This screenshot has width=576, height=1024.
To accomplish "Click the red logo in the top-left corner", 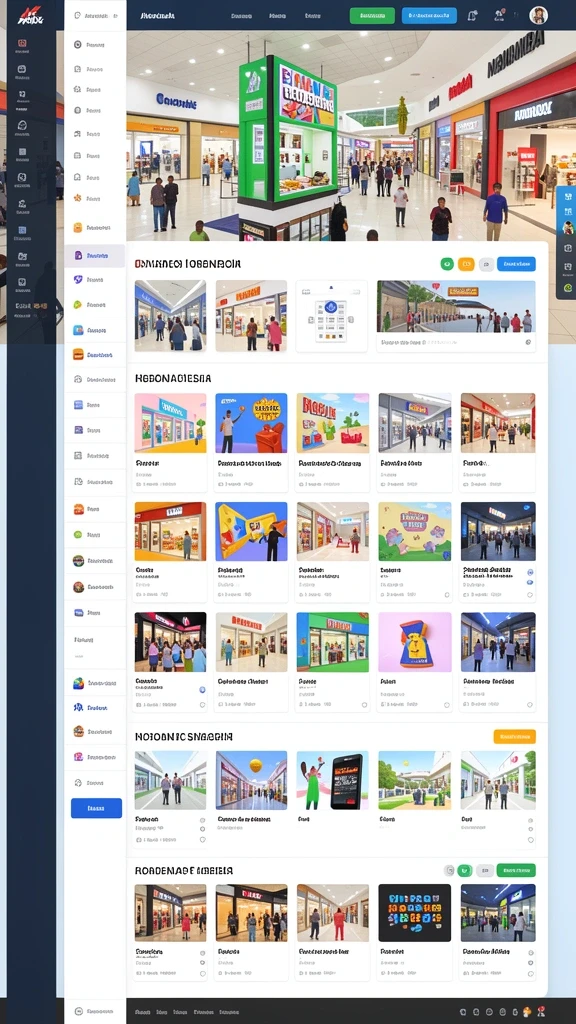I will pos(28,14).
